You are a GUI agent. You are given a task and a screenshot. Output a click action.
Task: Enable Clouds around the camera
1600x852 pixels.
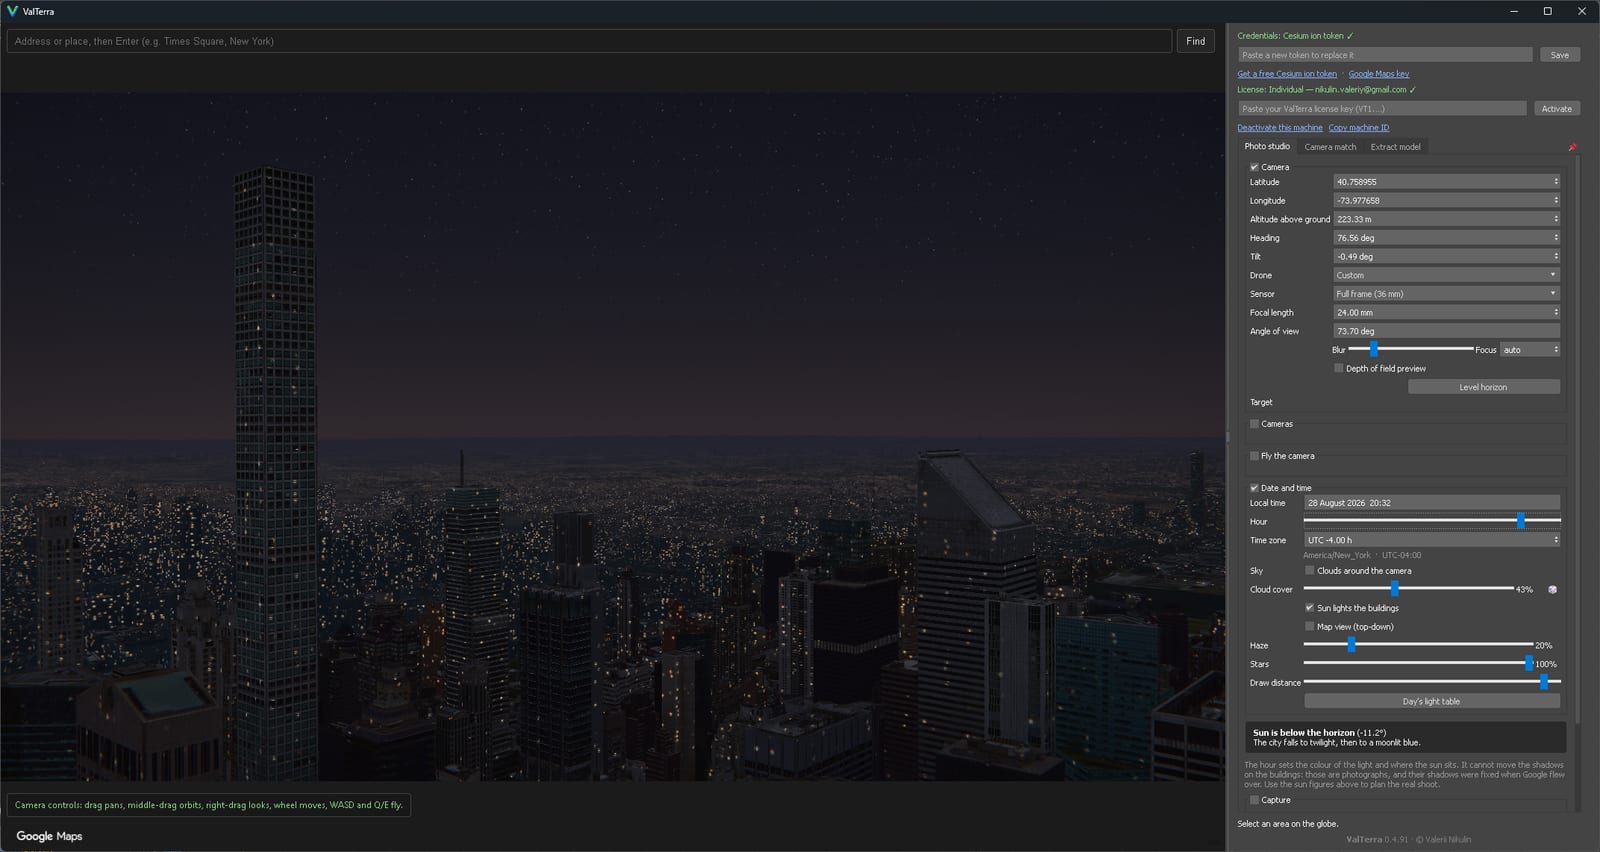click(x=1310, y=571)
